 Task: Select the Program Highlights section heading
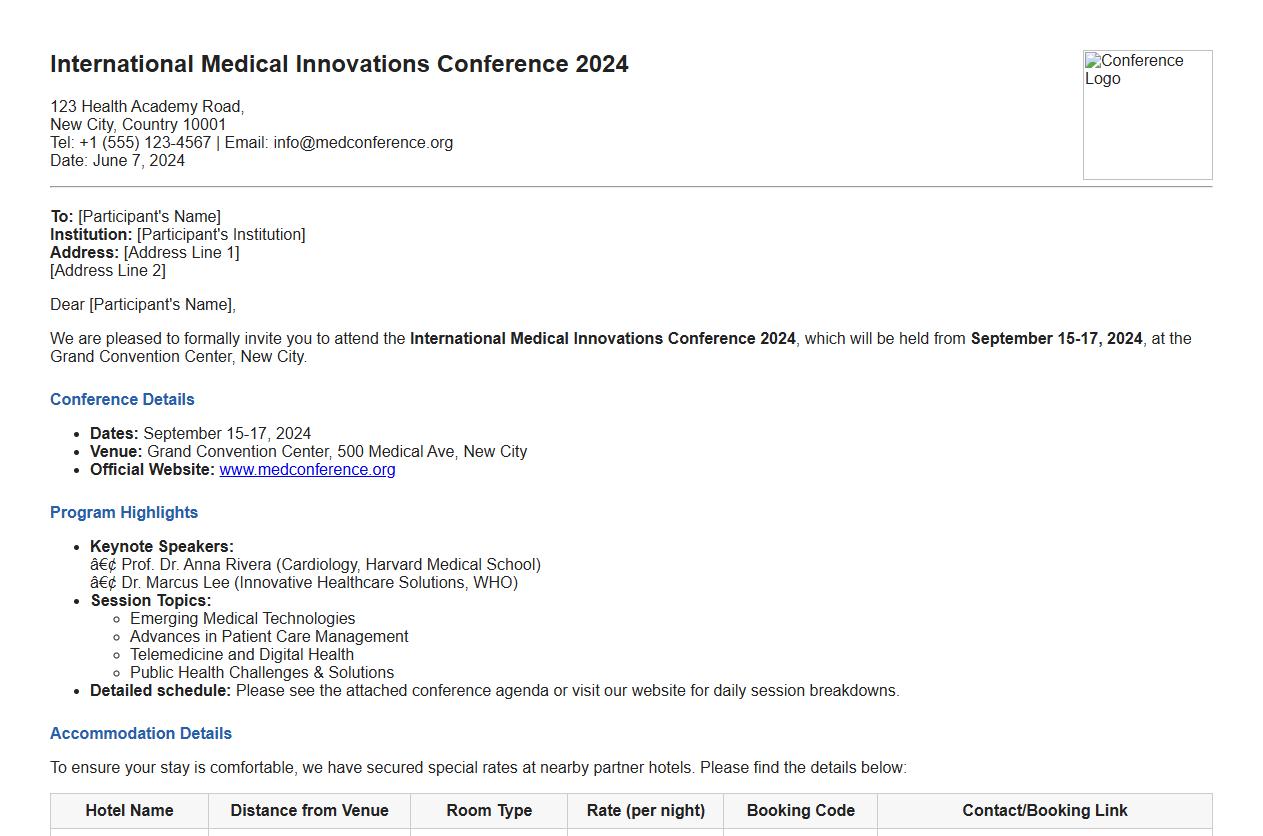124,513
